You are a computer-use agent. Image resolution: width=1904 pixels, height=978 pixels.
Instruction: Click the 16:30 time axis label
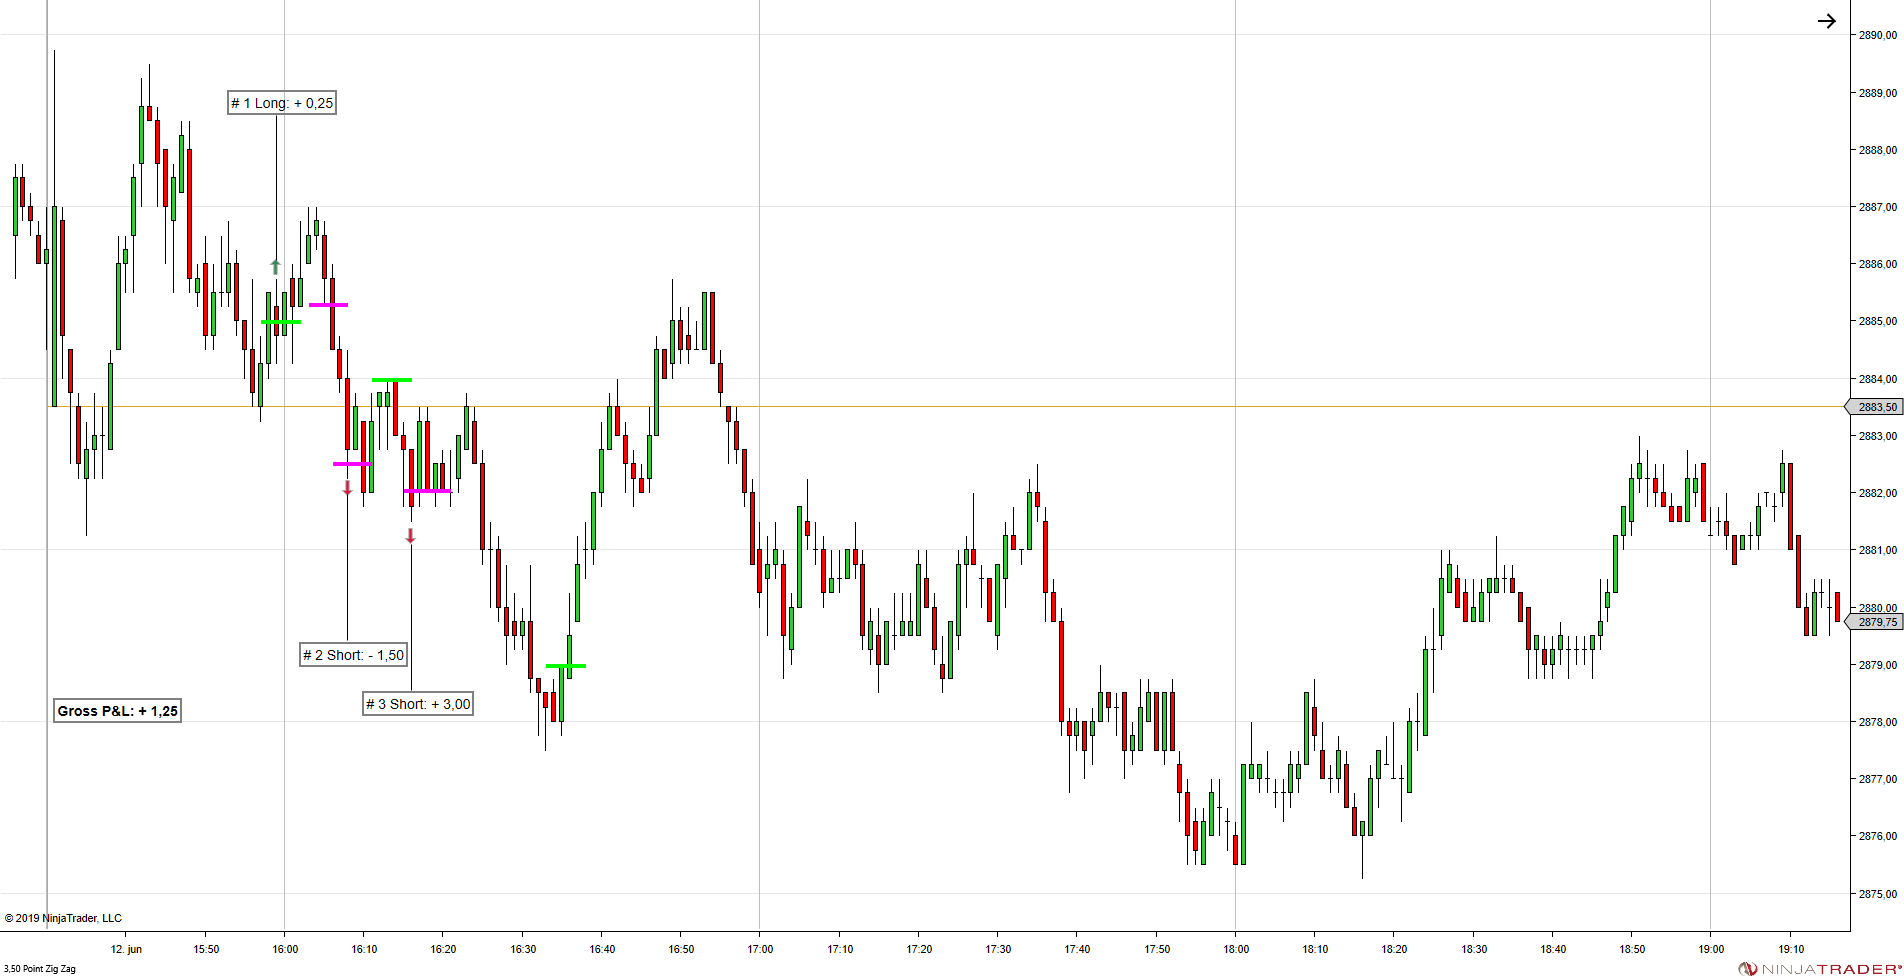coord(523,949)
